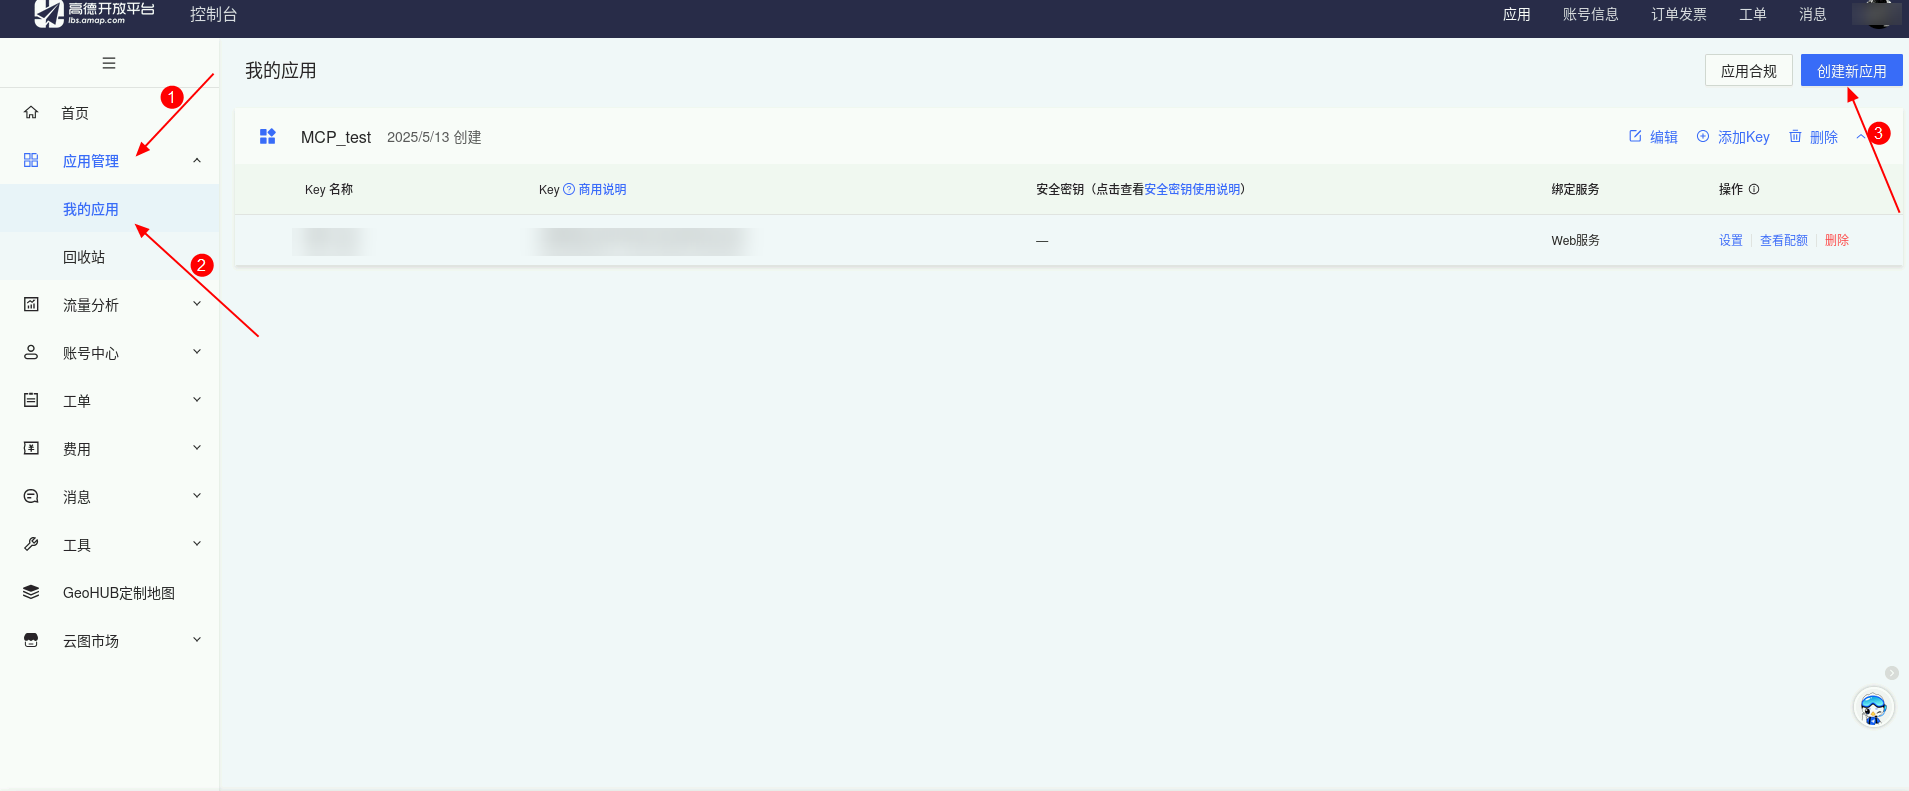
Task: Click 删除 in the MCP_test header
Action: (1823, 137)
